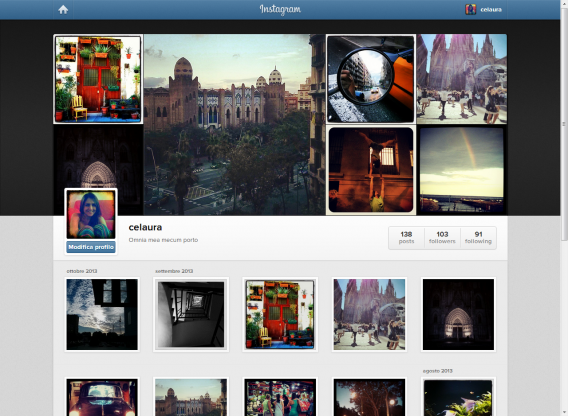Open black and white stairwell post
Viewport: 568px width, 416px height.
point(191,315)
